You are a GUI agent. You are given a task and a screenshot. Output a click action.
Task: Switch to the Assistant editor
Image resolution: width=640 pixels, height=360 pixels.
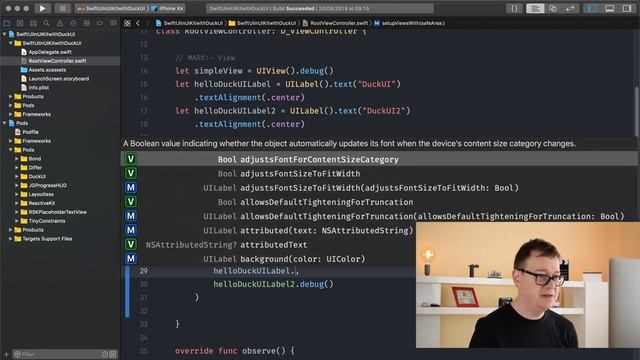click(553, 8)
